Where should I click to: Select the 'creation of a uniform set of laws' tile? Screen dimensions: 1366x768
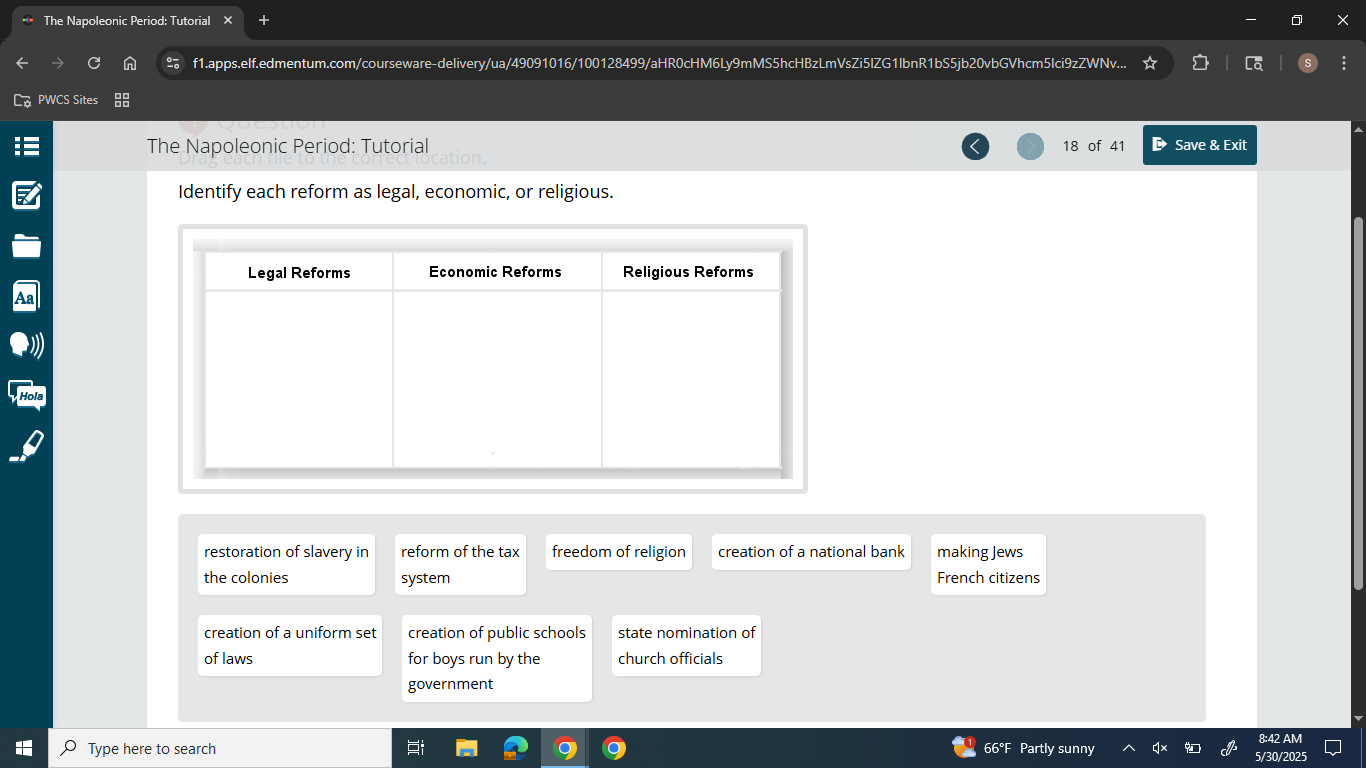(290, 646)
